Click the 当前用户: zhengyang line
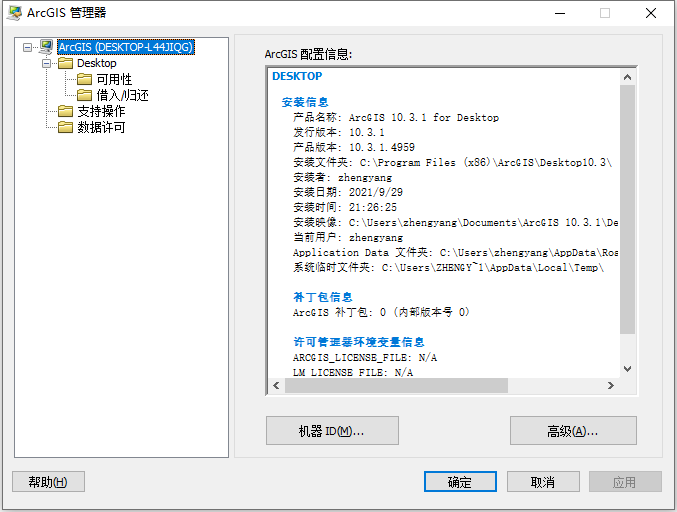 coord(348,237)
